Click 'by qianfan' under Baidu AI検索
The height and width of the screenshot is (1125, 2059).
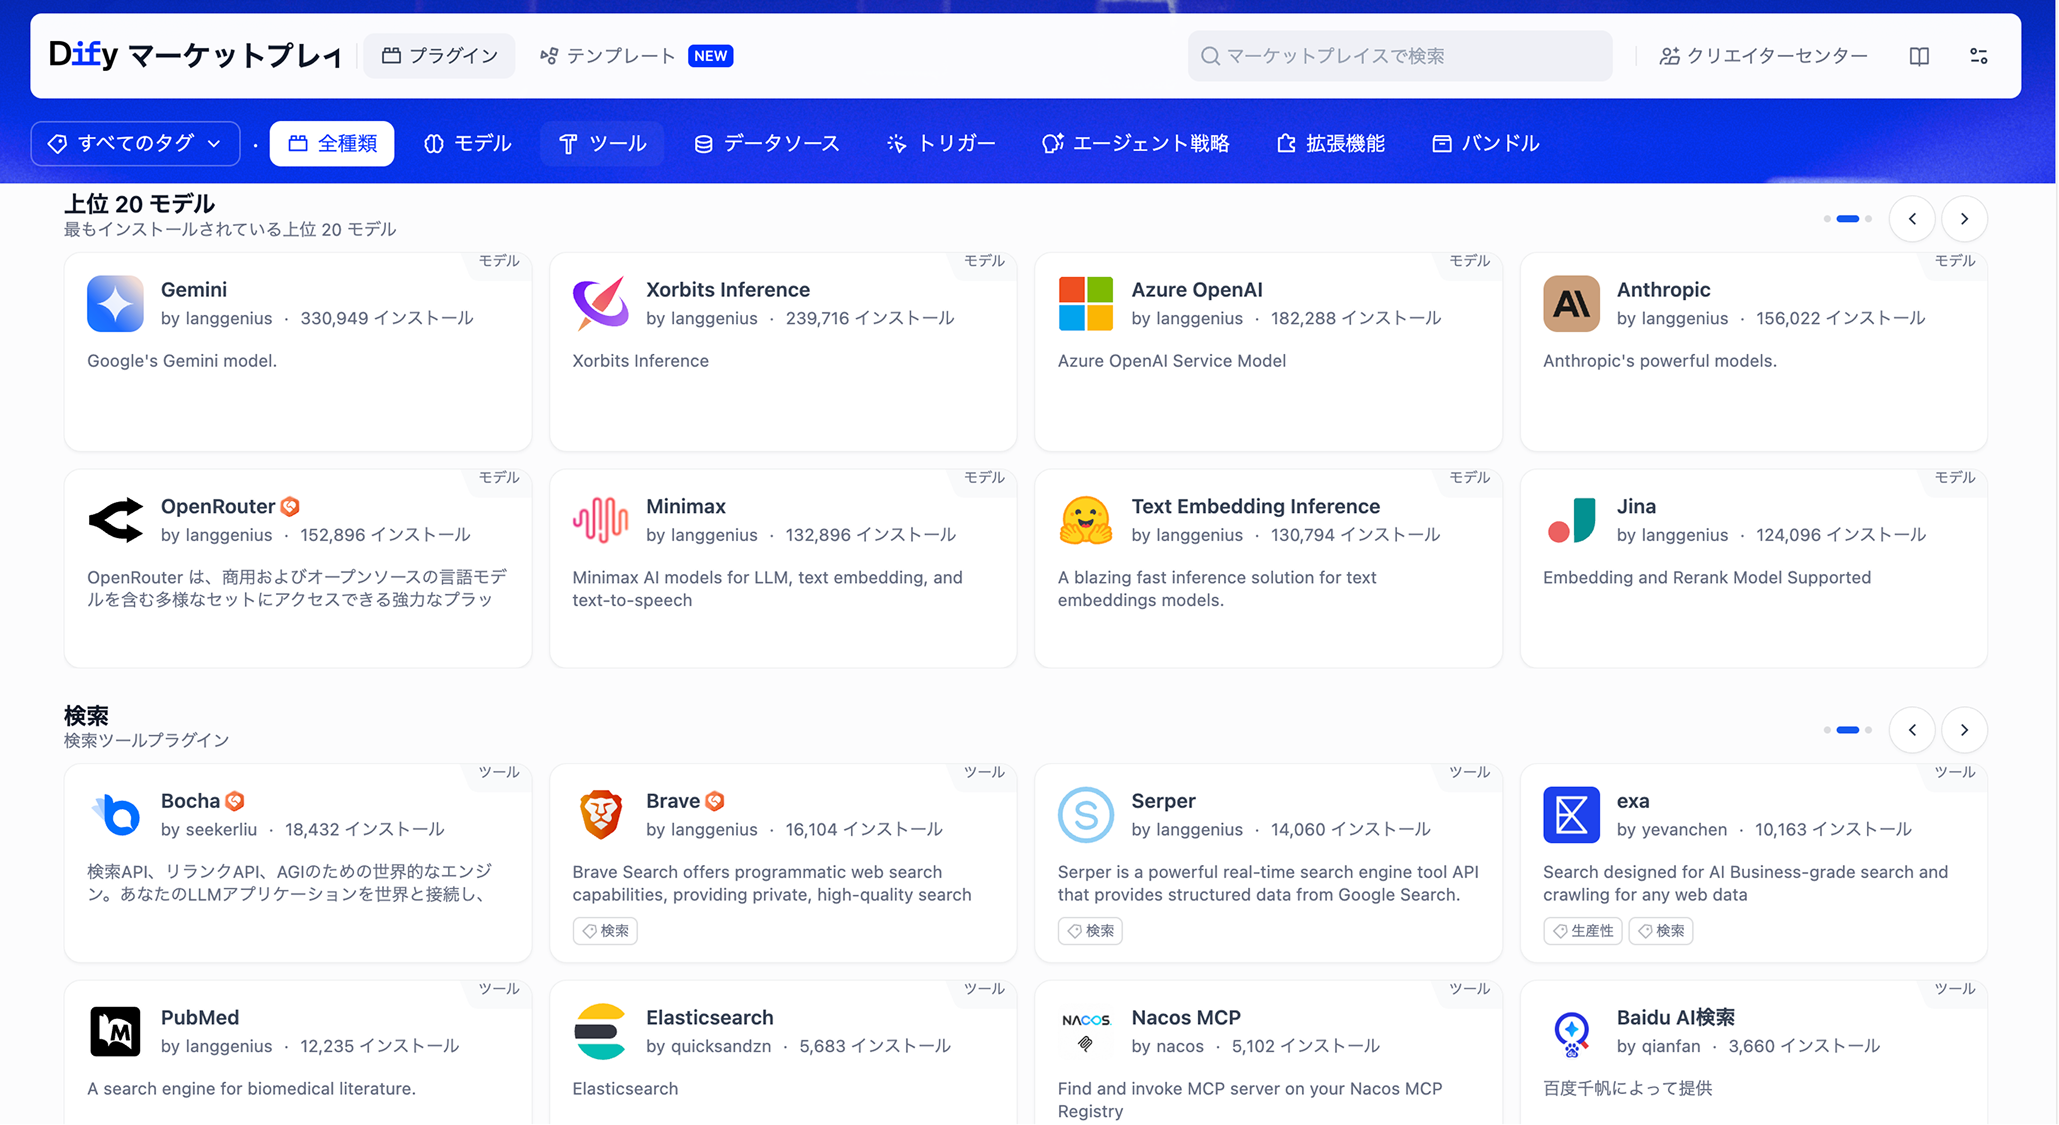pyautogui.click(x=1658, y=1046)
